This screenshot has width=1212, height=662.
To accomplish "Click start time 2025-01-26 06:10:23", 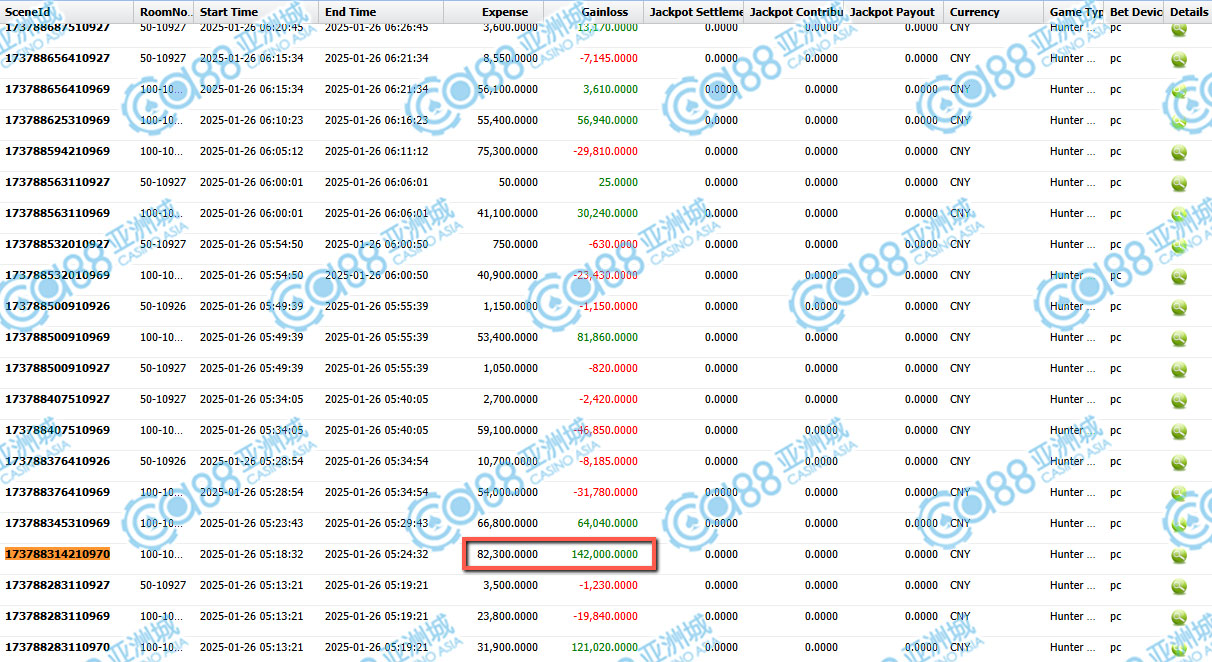I will tap(251, 120).
